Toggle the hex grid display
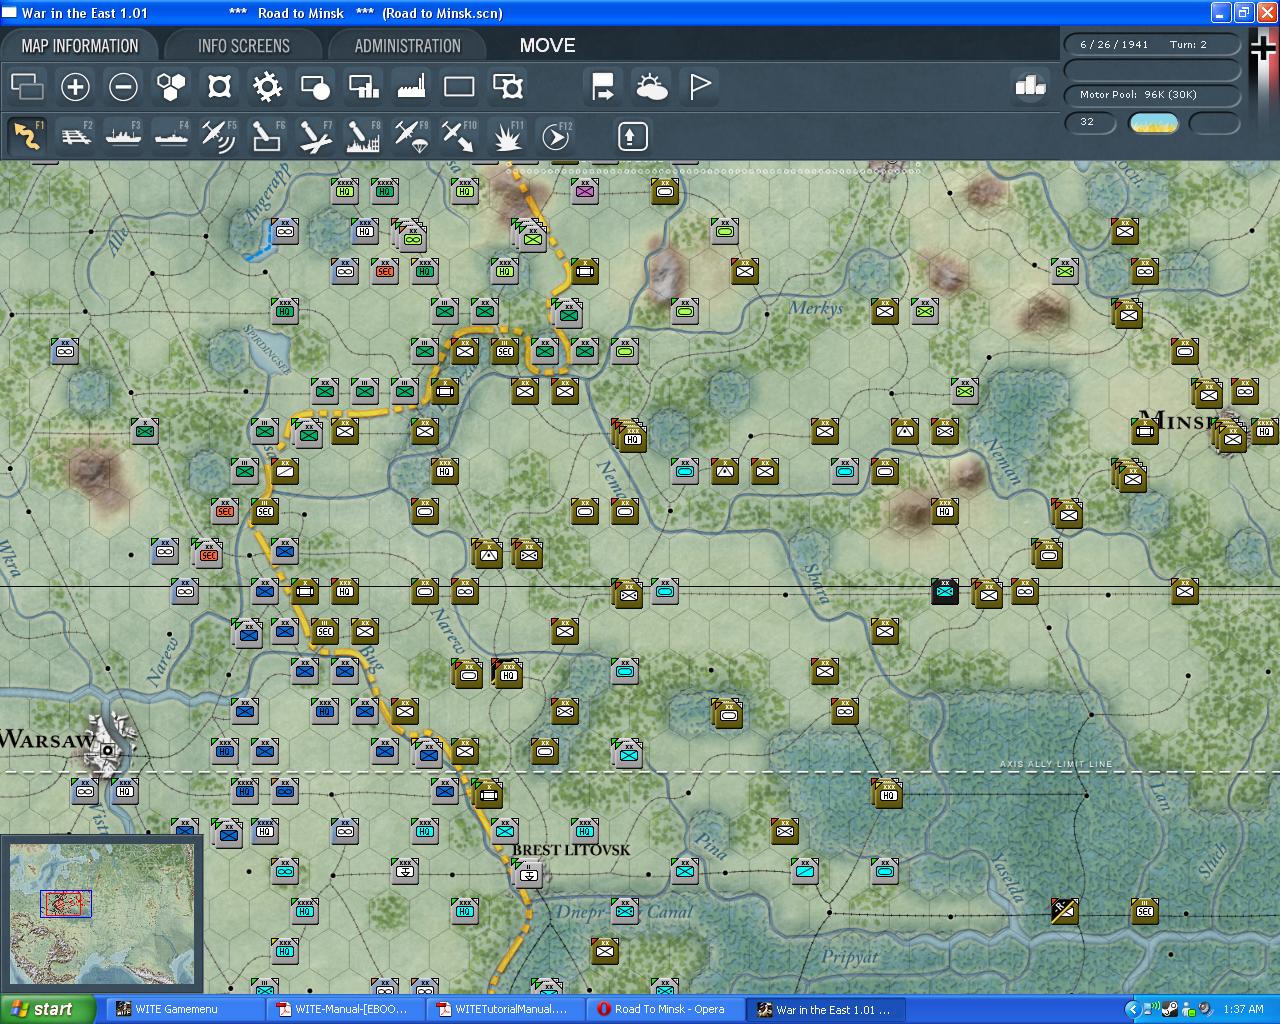This screenshot has height=1024, width=1280. tap(171, 87)
